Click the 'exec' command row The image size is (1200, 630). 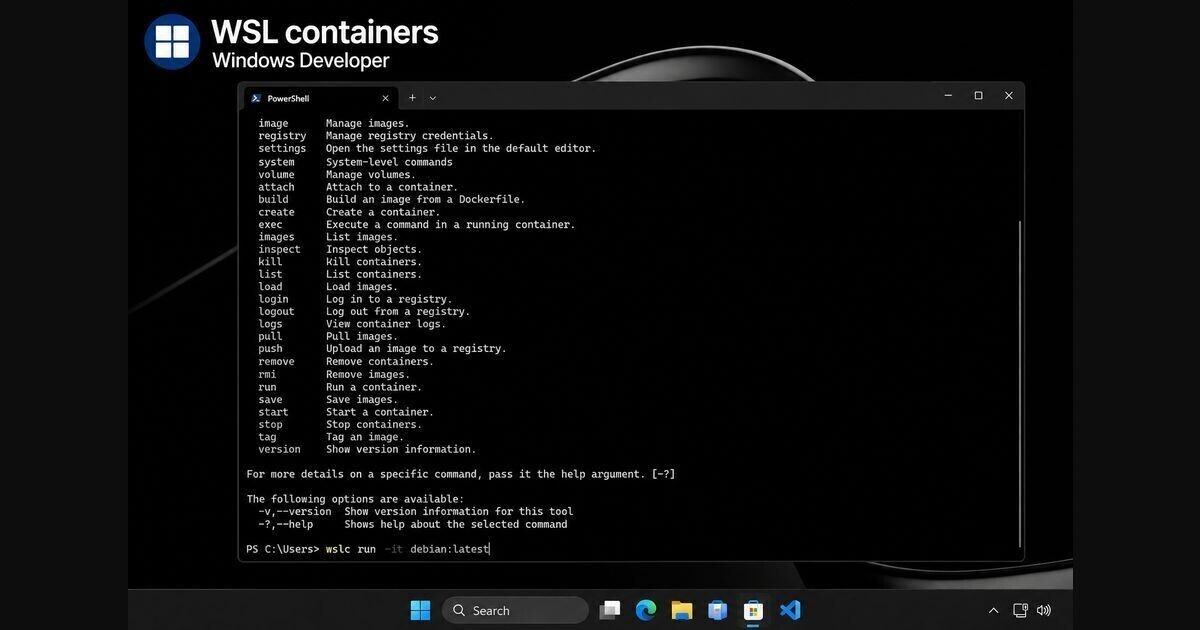click(417, 225)
